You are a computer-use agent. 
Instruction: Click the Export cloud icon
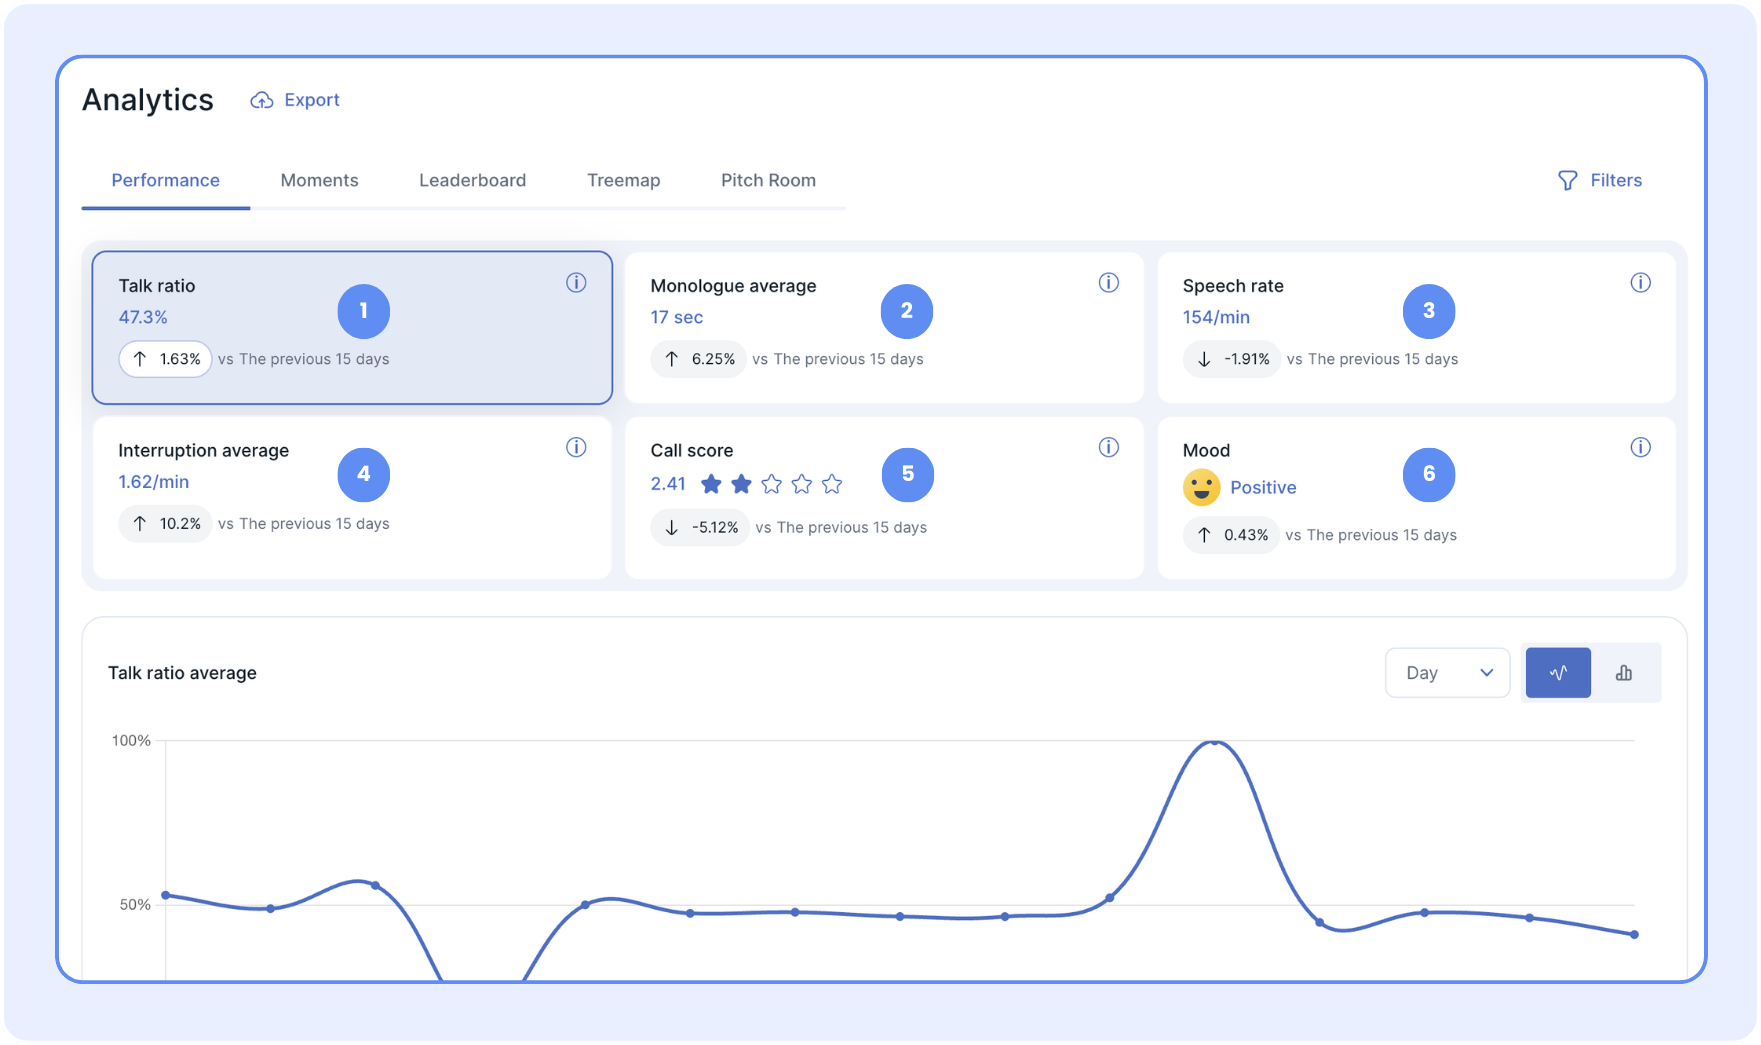[261, 100]
